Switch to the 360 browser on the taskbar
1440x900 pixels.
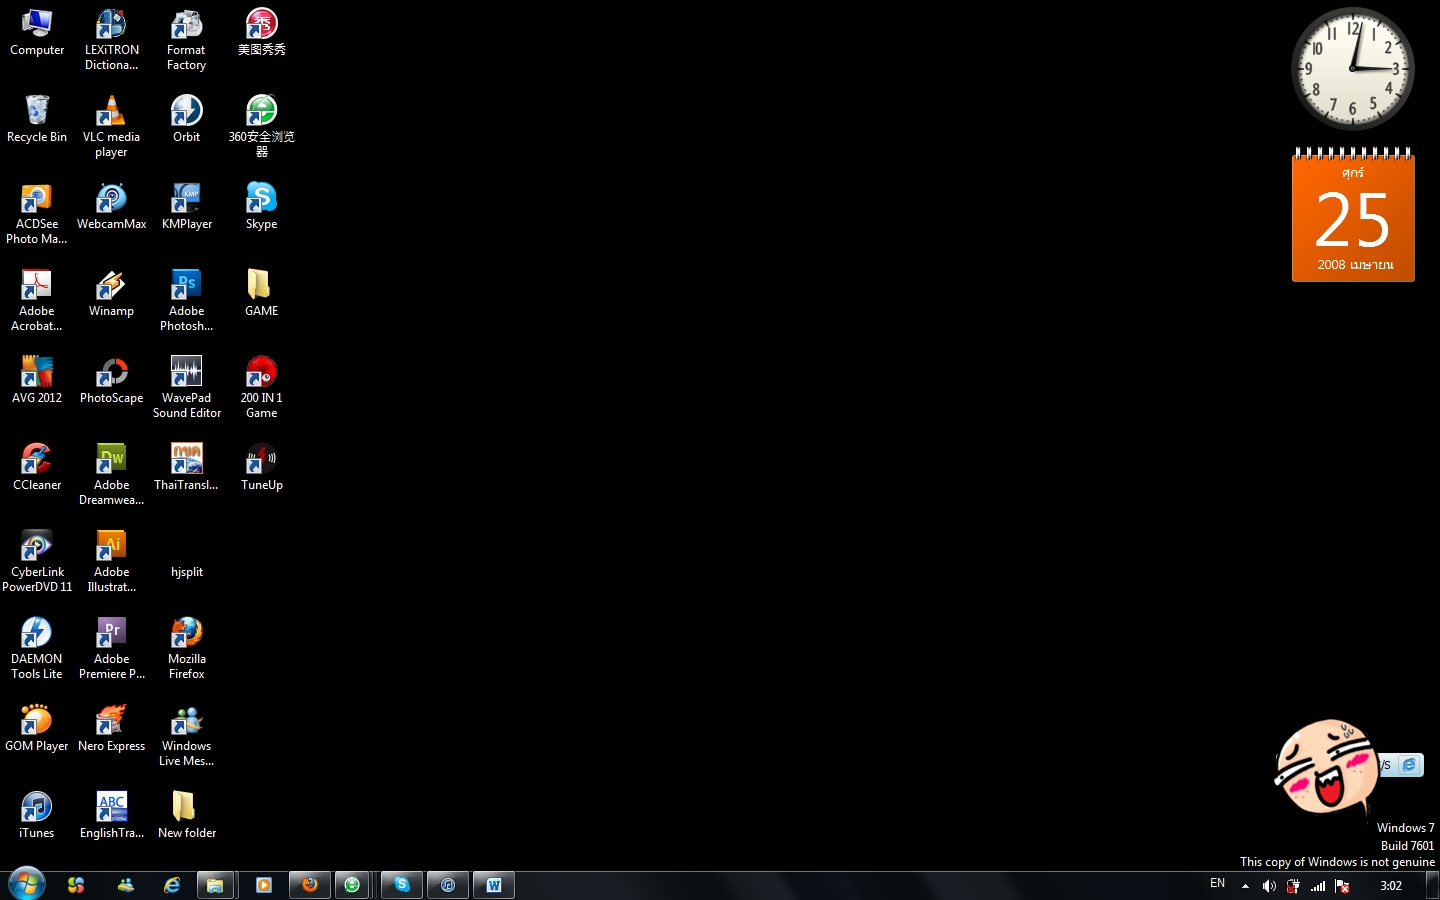click(x=352, y=885)
